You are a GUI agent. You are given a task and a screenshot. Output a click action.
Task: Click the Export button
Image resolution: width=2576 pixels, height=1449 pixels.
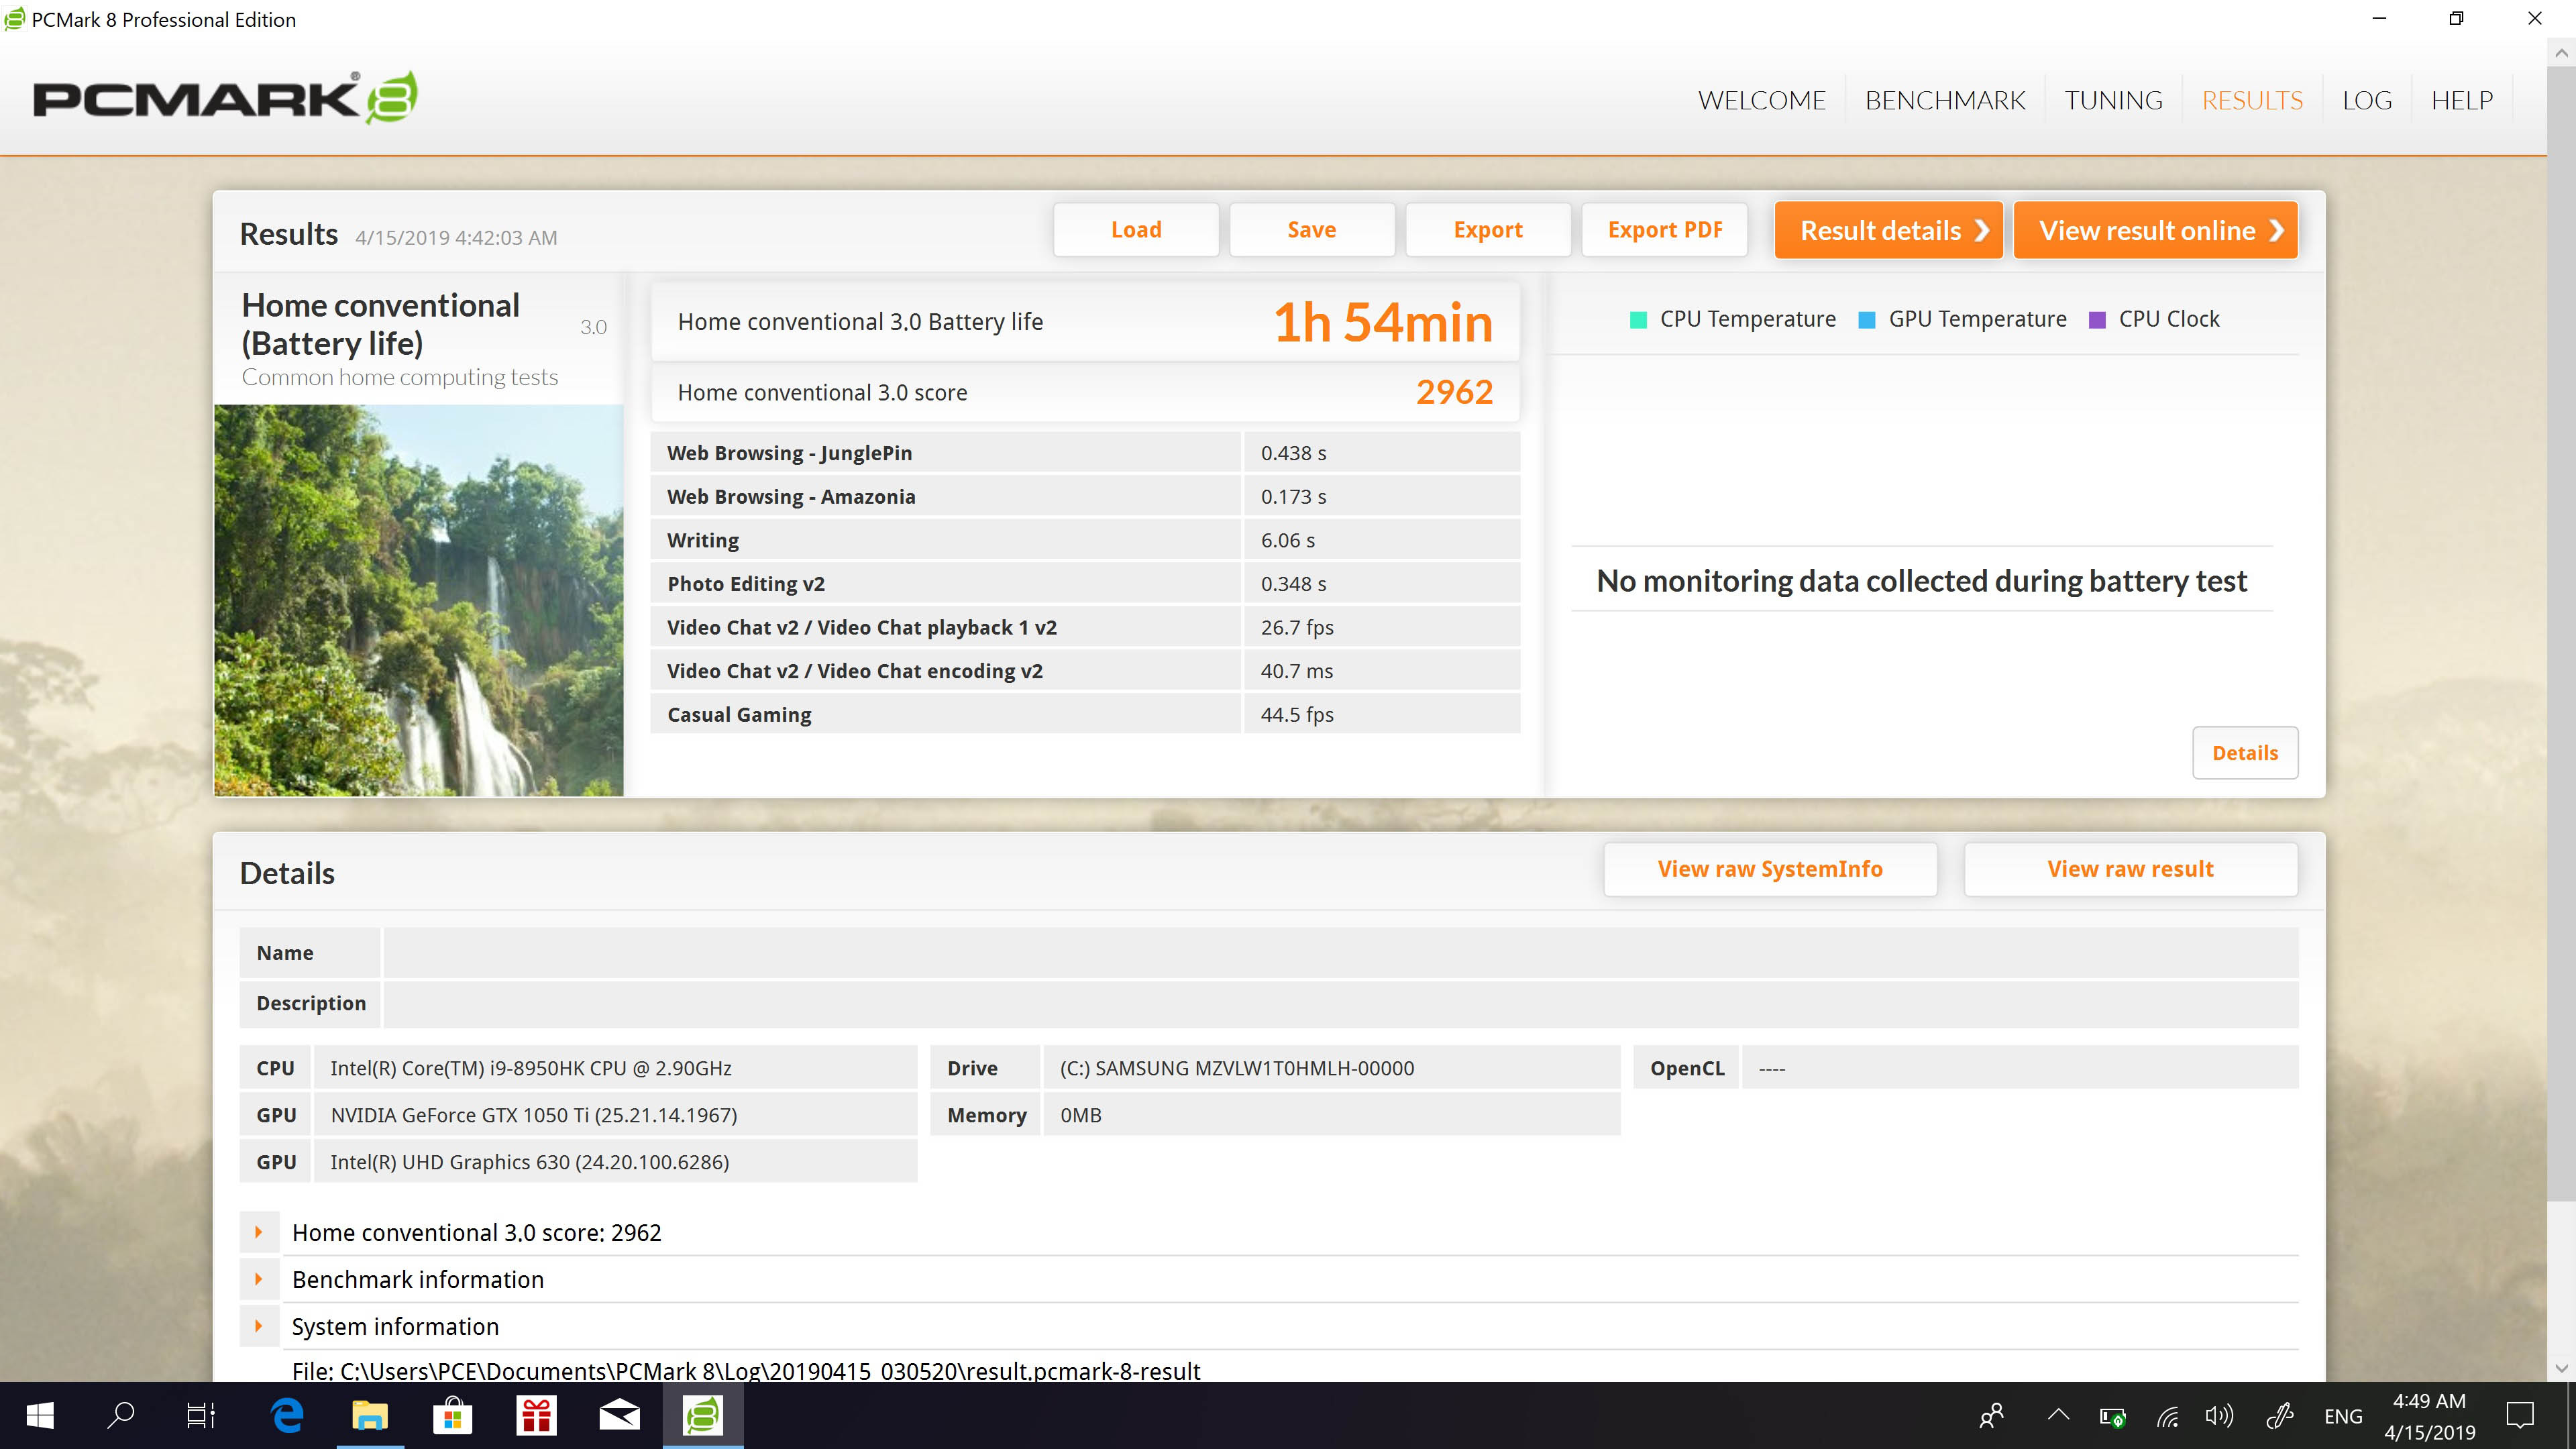[x=1488, y=230]
